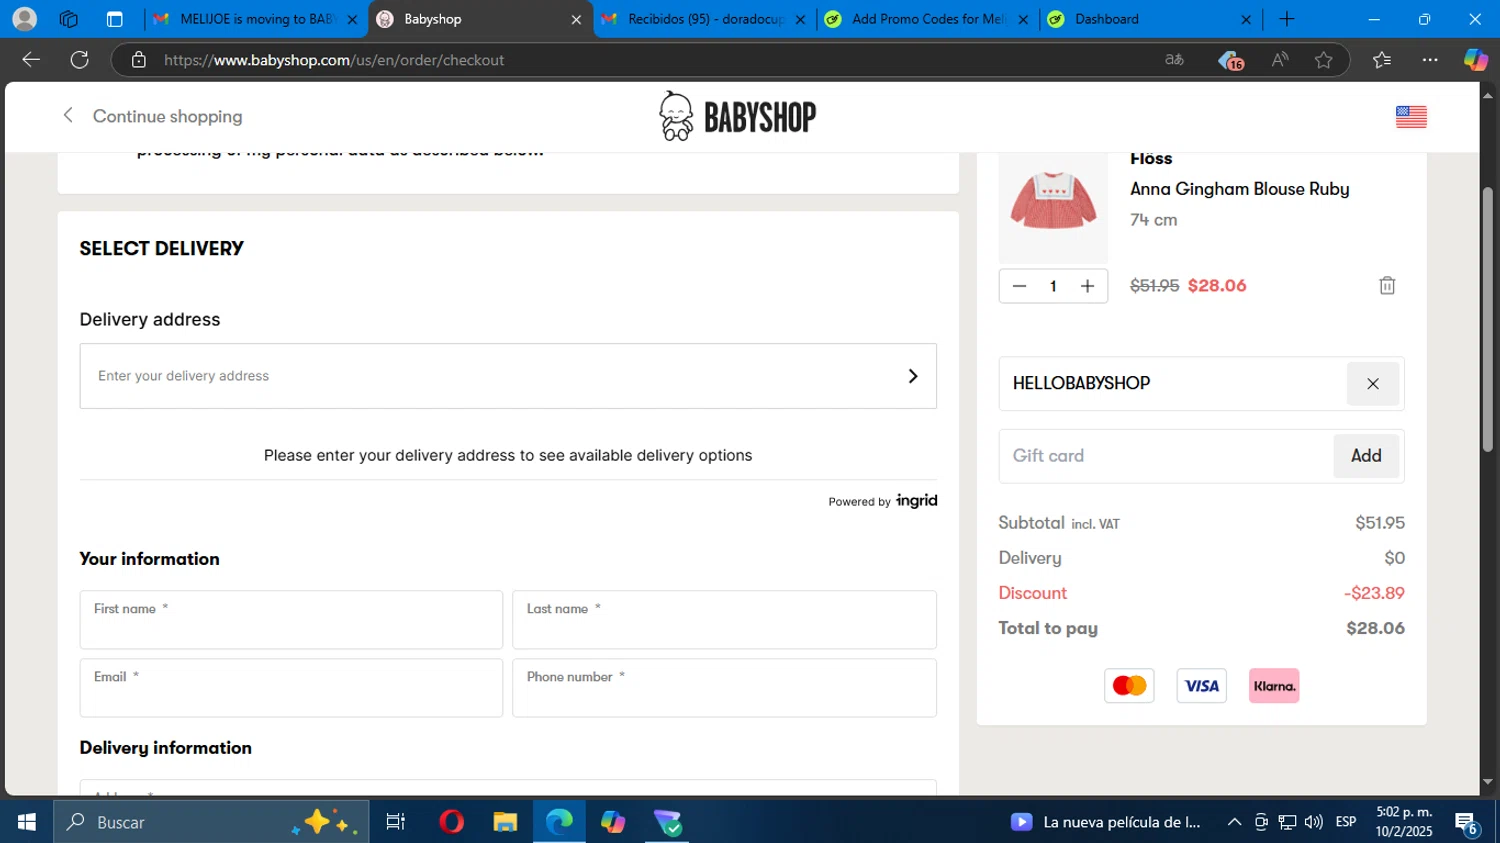This screenshot has height=843, width=1500.
Task: Open Task View on taskbar
Action: pos(395,822)
